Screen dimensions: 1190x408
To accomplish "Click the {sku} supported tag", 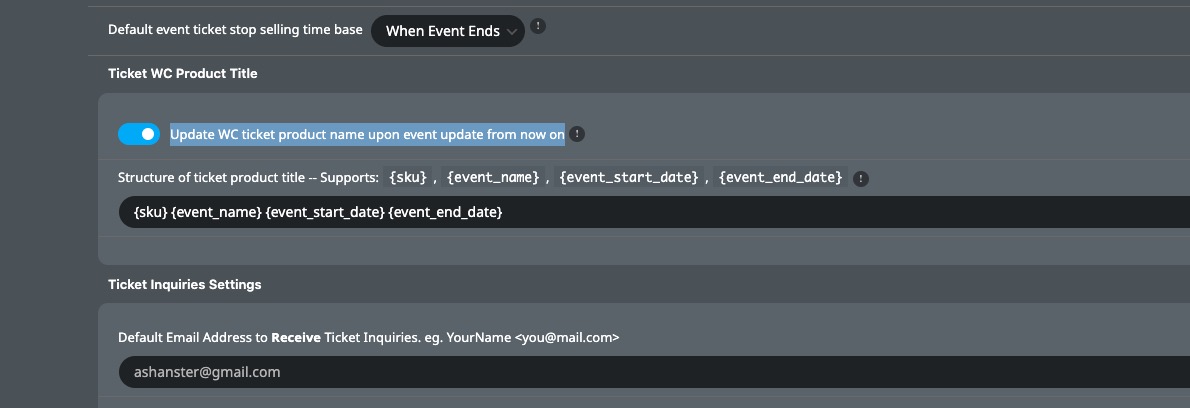I will tap(408, 177).
